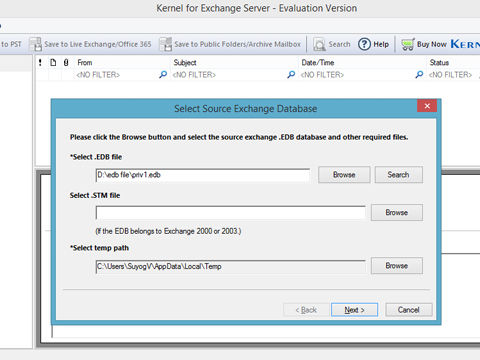Click the attachment paperclip column icon
The height and width of the screenshot is (360, 480).
pos(66,63)
